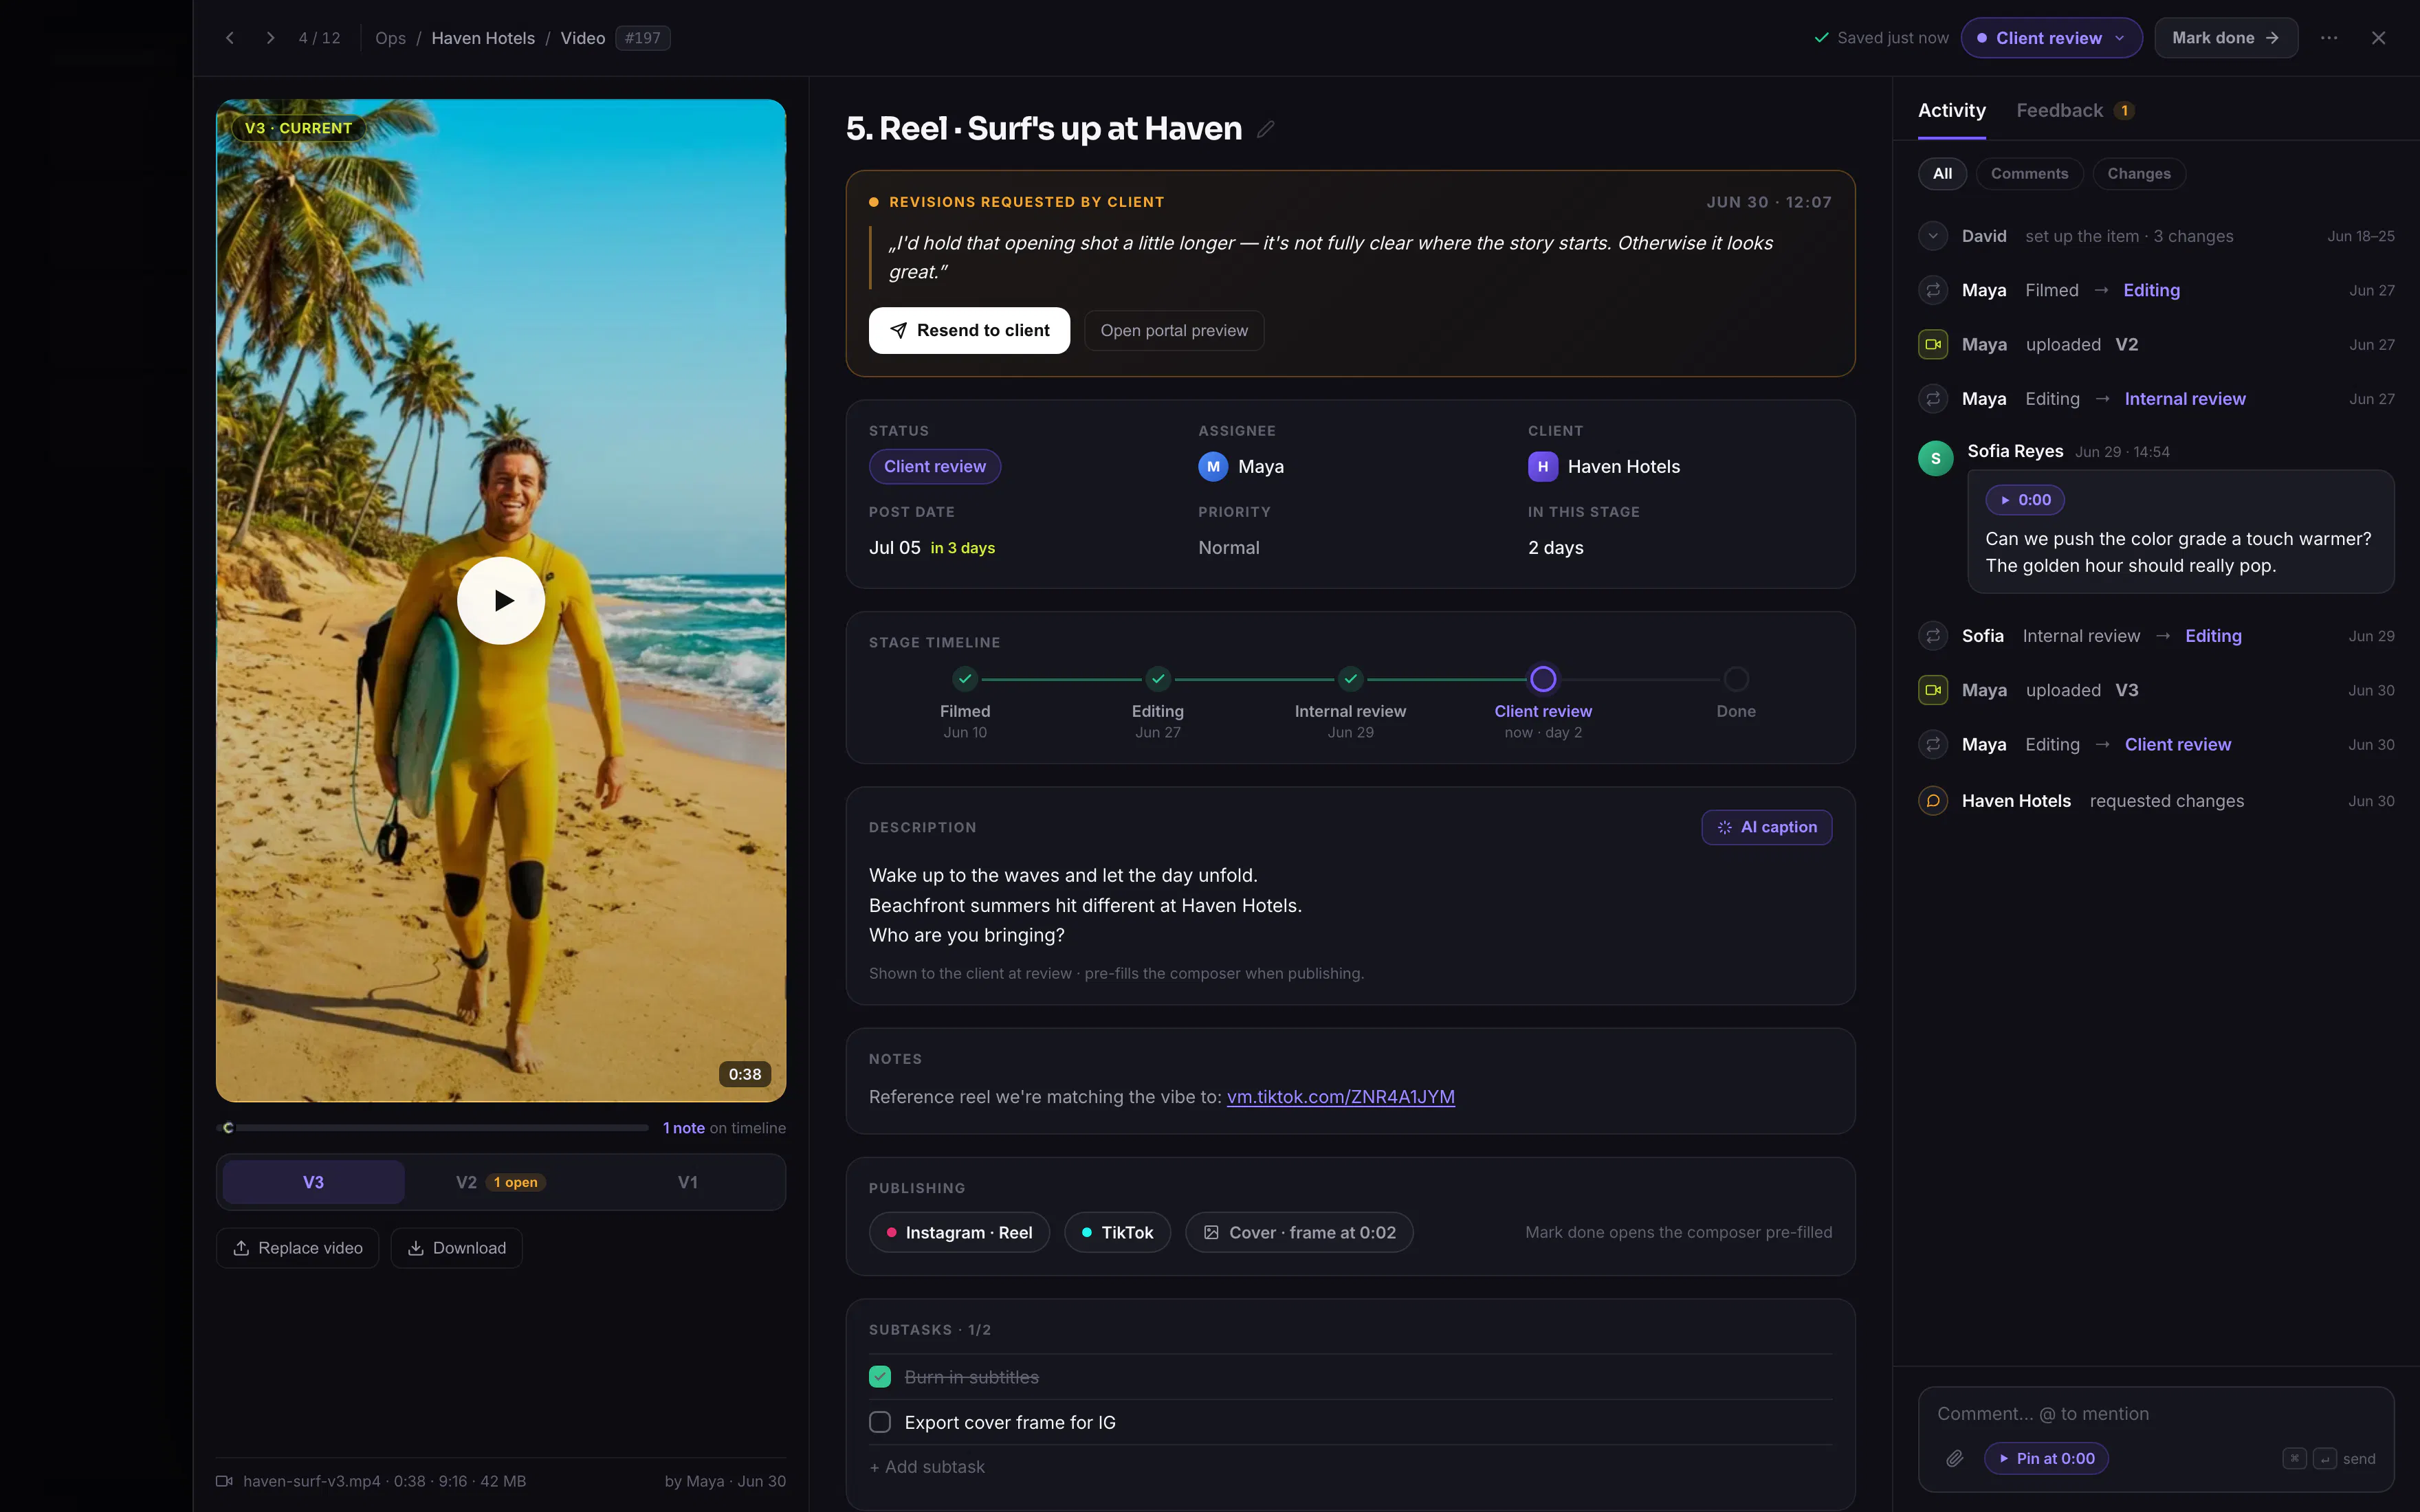Viewport: 2420px width, 1512px height.
Task: Open the Client review status pill selector
Action: (x=935, y=467)
